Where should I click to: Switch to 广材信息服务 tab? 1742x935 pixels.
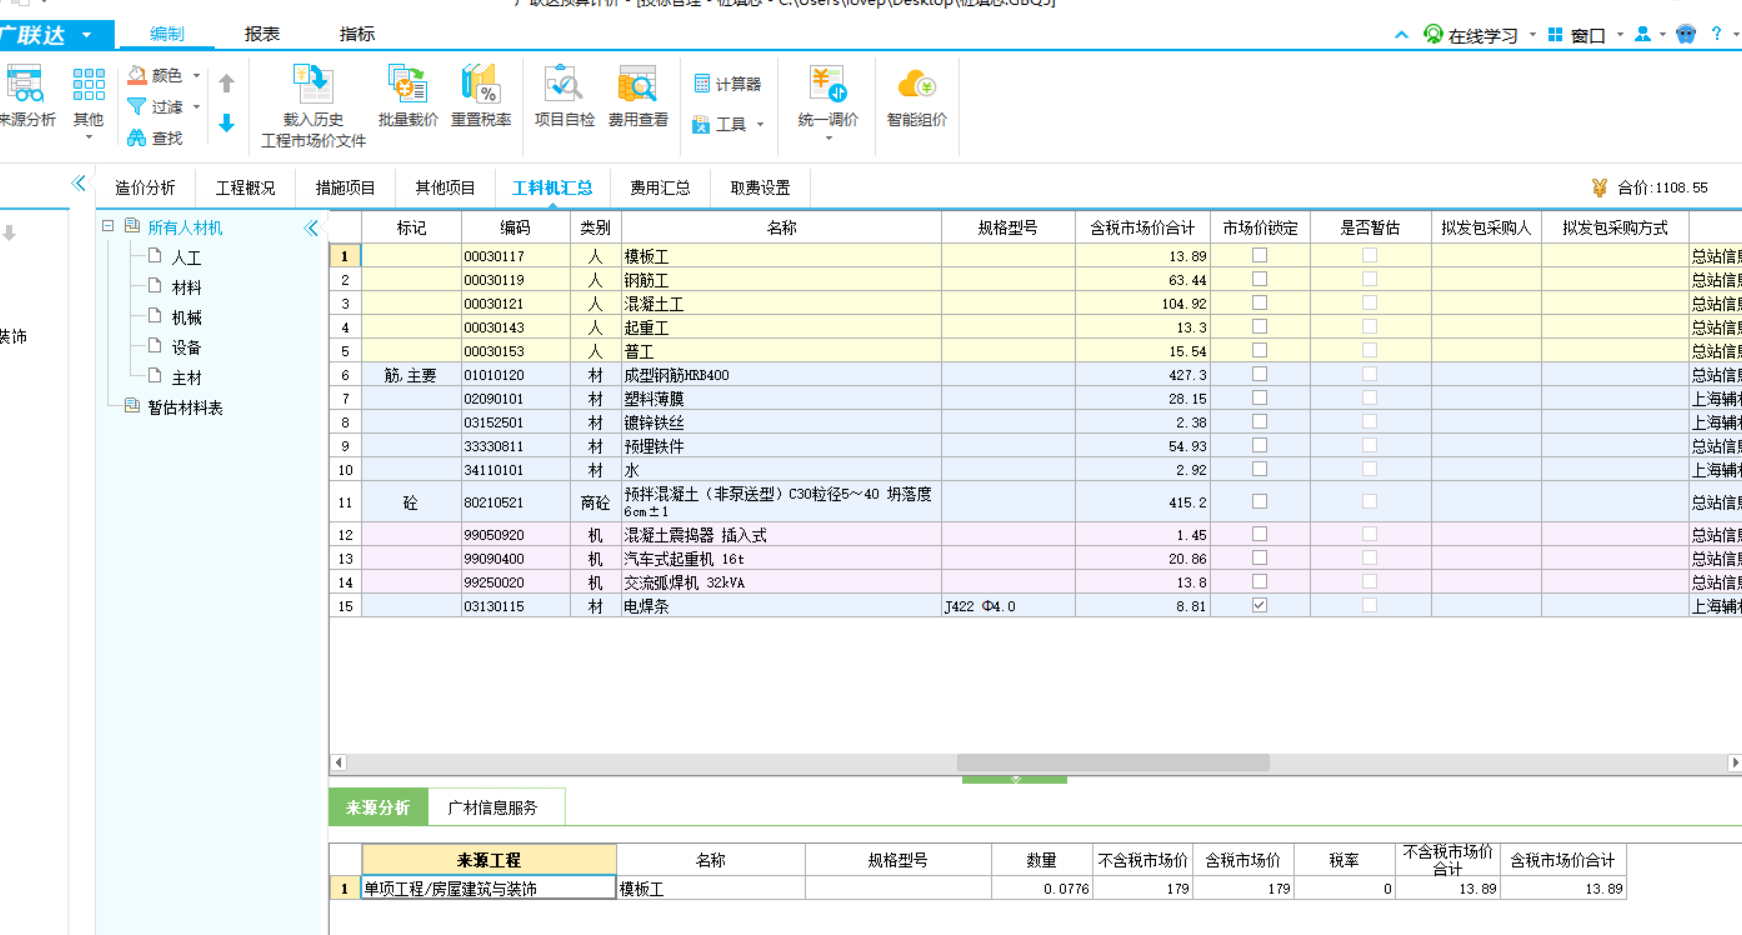pos(493,808)
